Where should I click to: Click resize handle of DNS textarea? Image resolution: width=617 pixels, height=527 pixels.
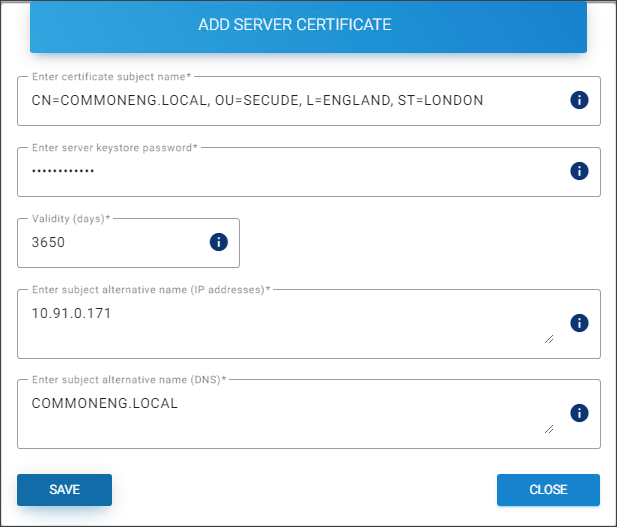549,429
